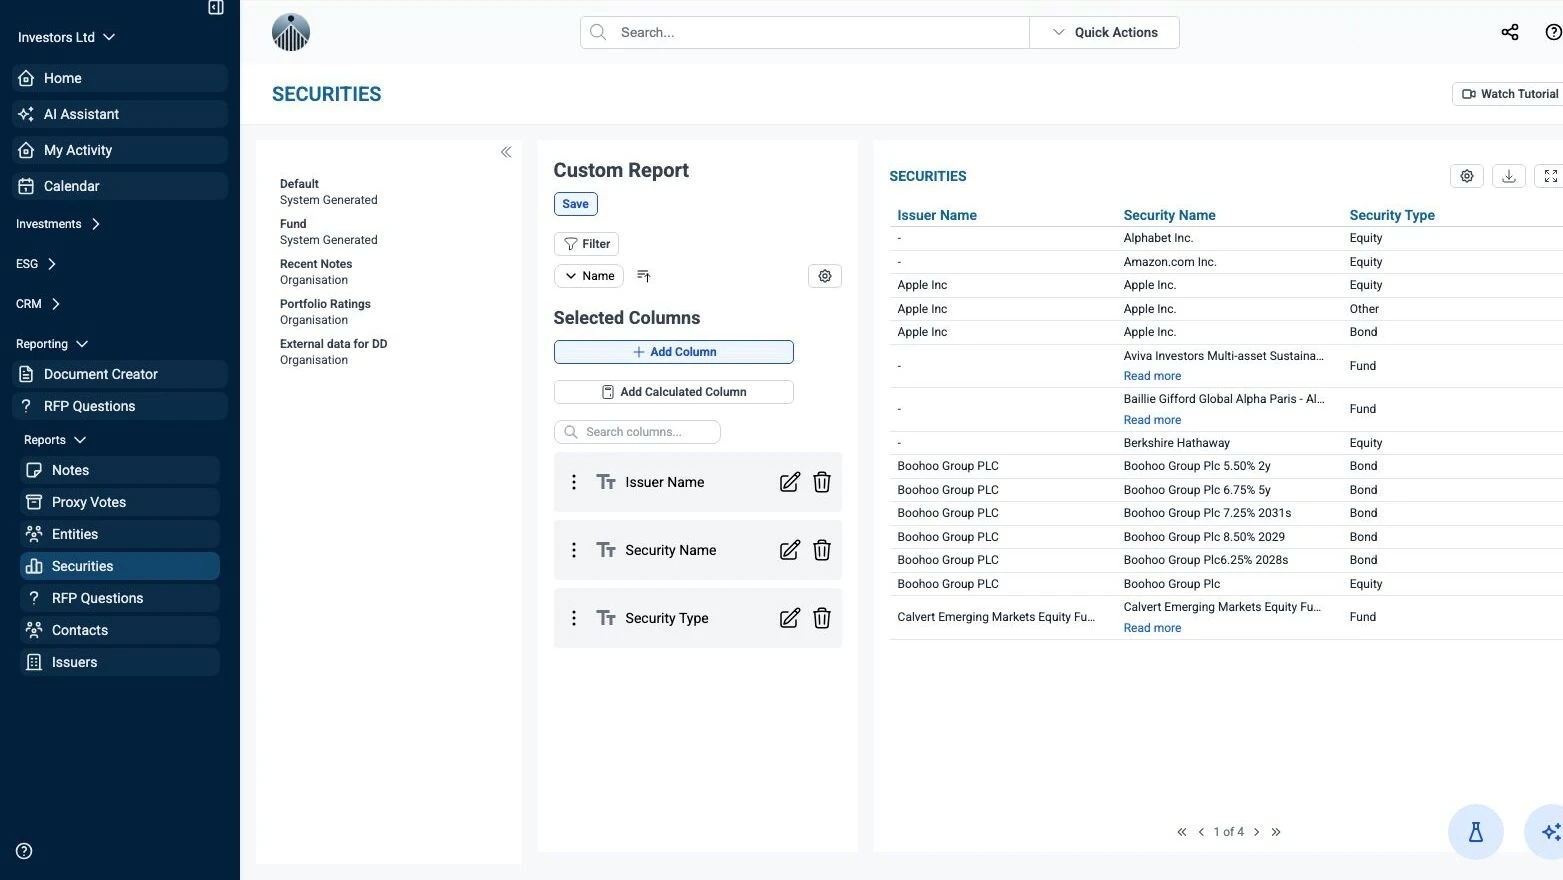Edit the Security Name column
The height and width of the screenshot is (880, 1563).
click(x=790, y=550)
